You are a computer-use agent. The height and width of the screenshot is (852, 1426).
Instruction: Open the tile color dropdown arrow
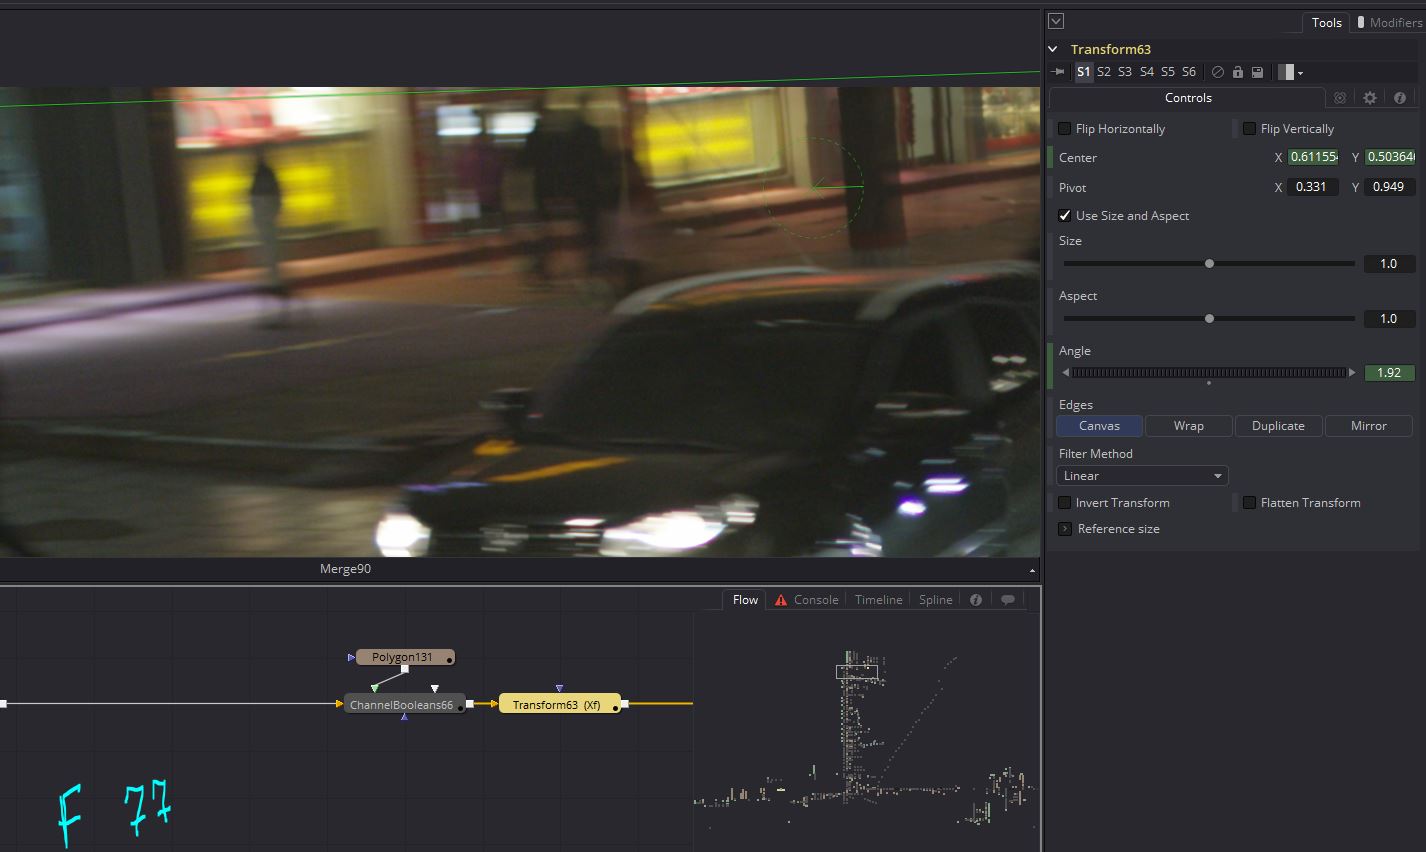[x=1300, y=73]
